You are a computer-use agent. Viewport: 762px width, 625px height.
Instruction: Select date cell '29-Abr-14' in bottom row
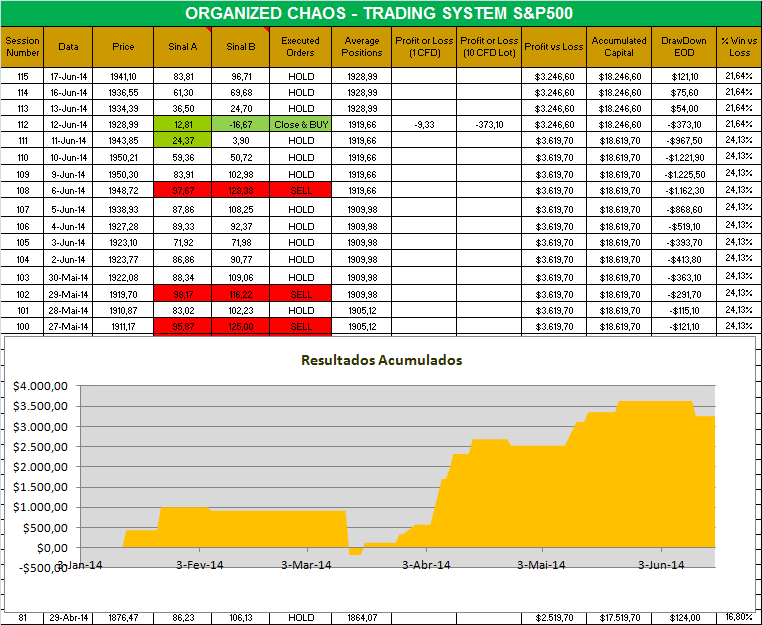point(68,618)
